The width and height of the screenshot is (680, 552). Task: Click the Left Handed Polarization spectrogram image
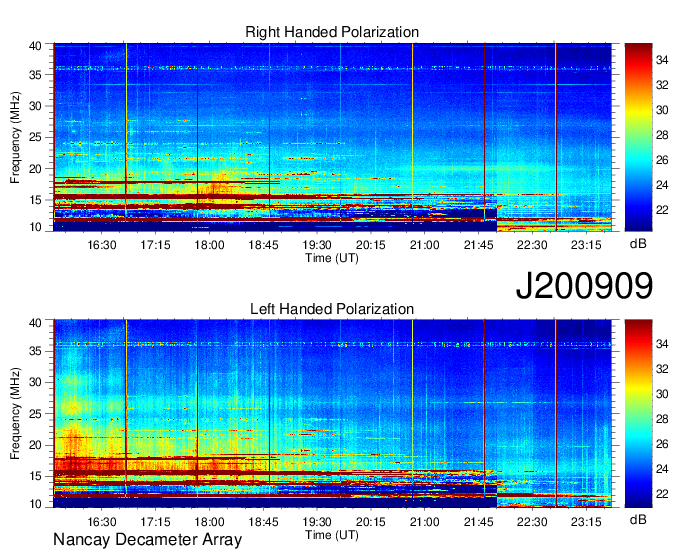(333, 414)
